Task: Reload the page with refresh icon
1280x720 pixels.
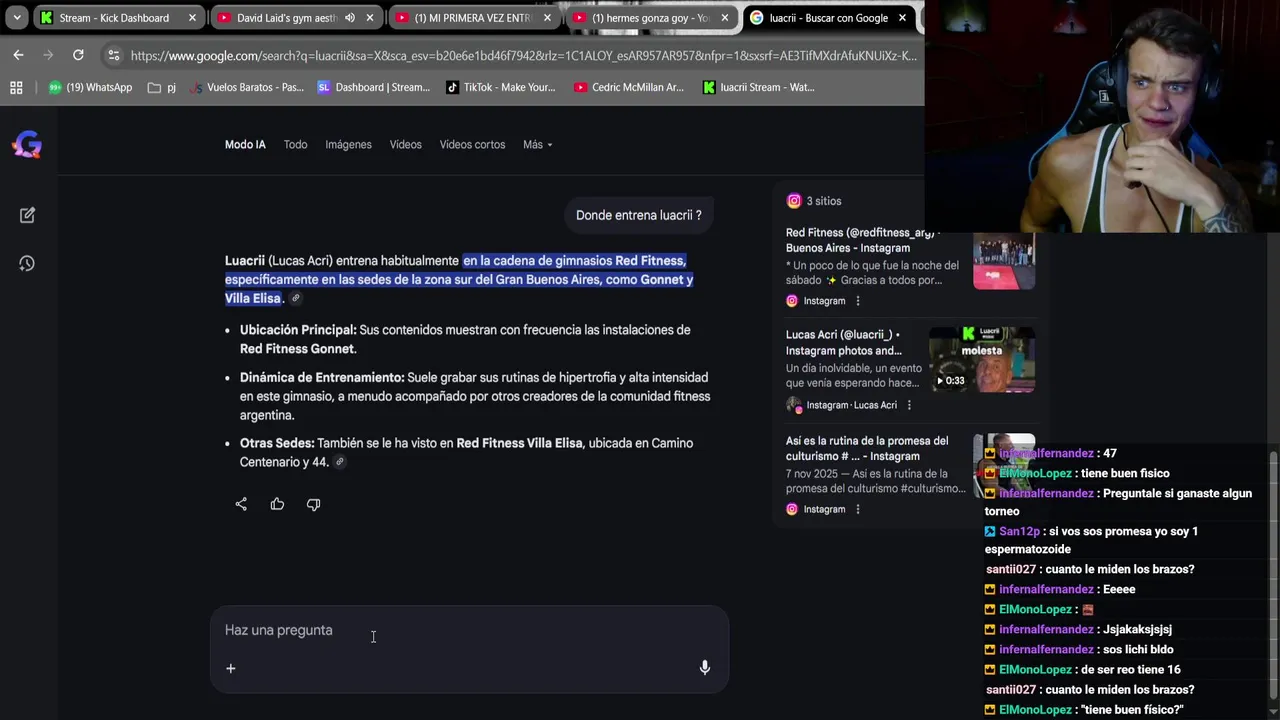Action: click(78, 55)
